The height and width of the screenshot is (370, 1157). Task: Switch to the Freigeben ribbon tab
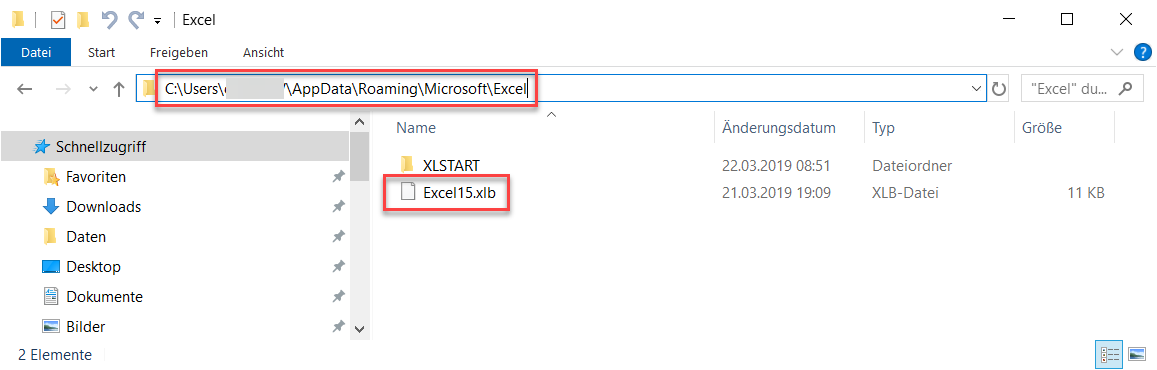point(179,52)
